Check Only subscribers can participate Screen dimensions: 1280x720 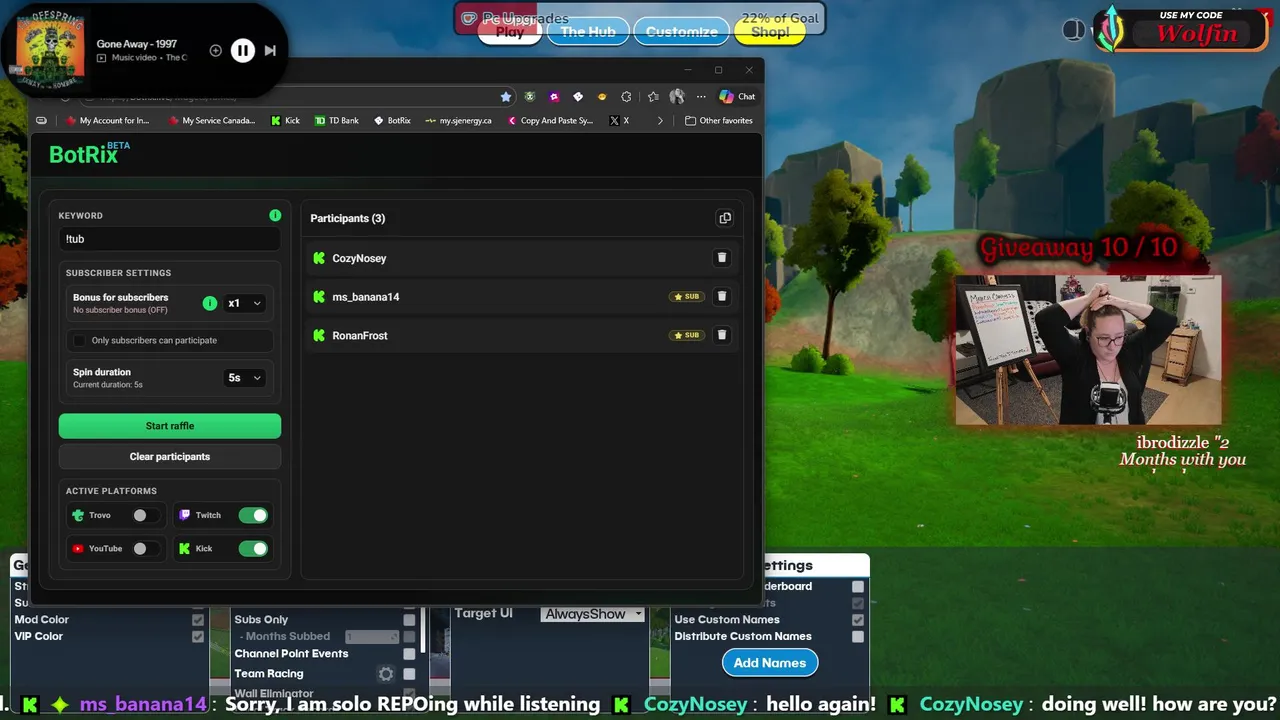(80, 340)
